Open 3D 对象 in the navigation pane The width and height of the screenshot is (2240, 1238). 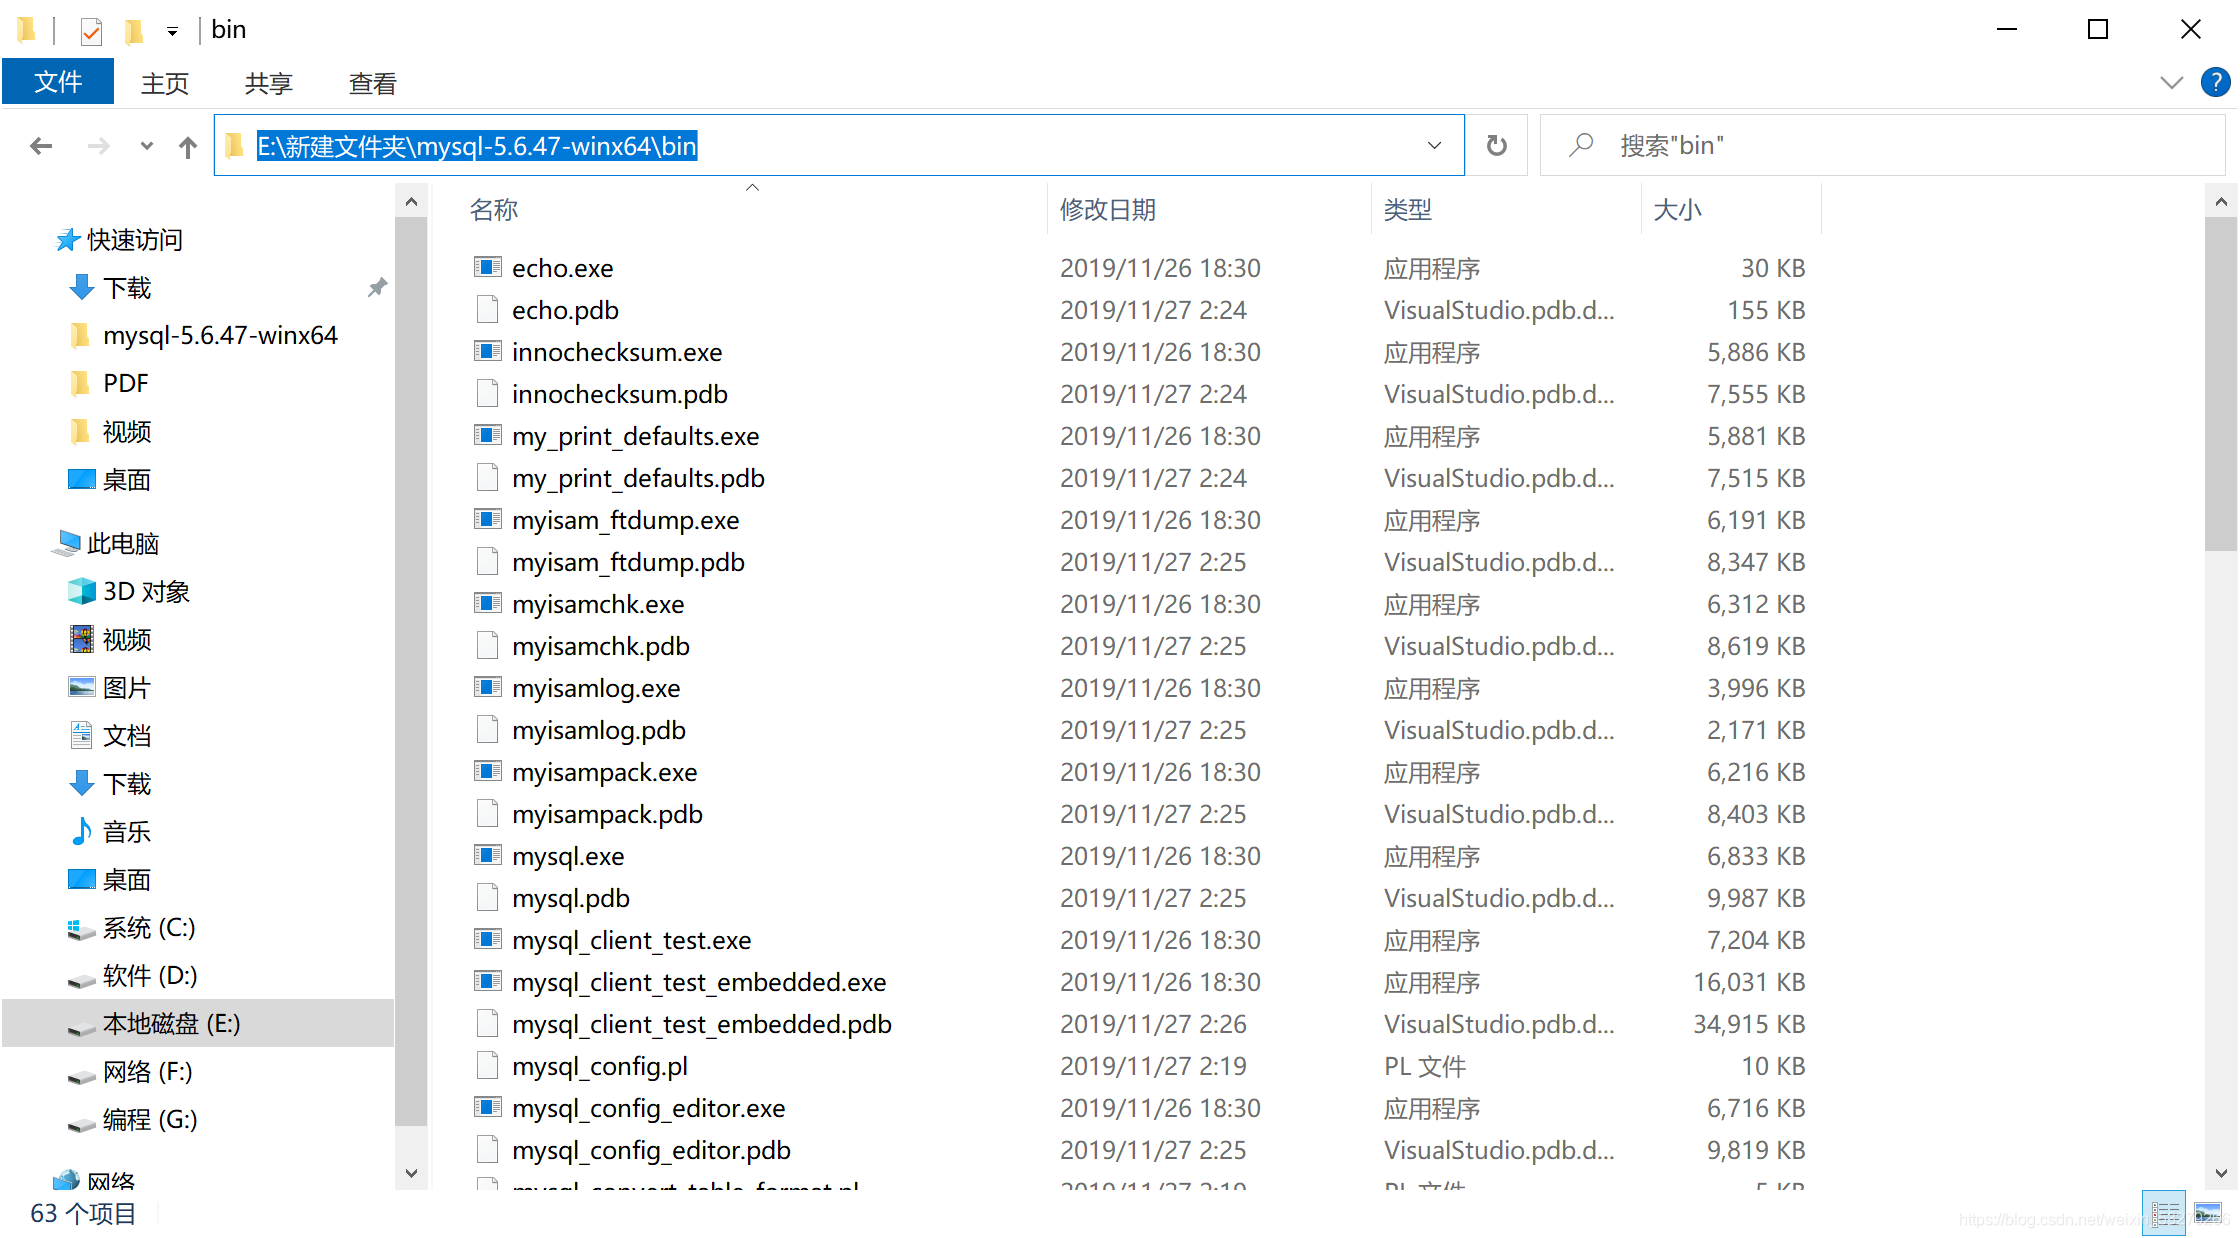[146, 592]
